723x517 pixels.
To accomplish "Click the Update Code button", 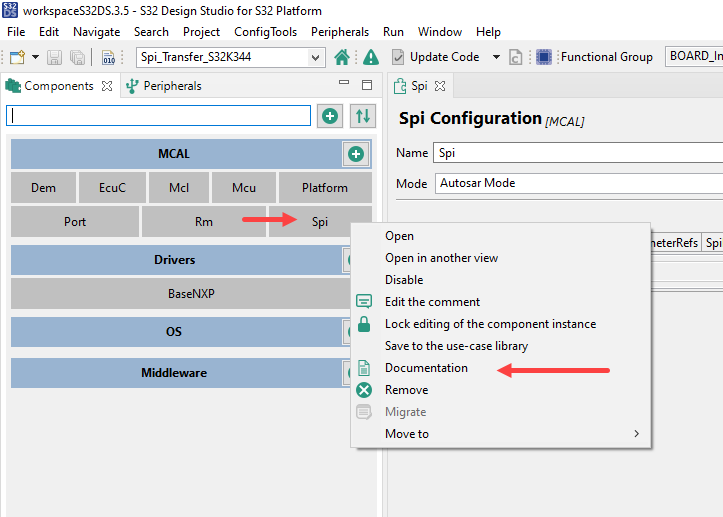I will (435, 57).
